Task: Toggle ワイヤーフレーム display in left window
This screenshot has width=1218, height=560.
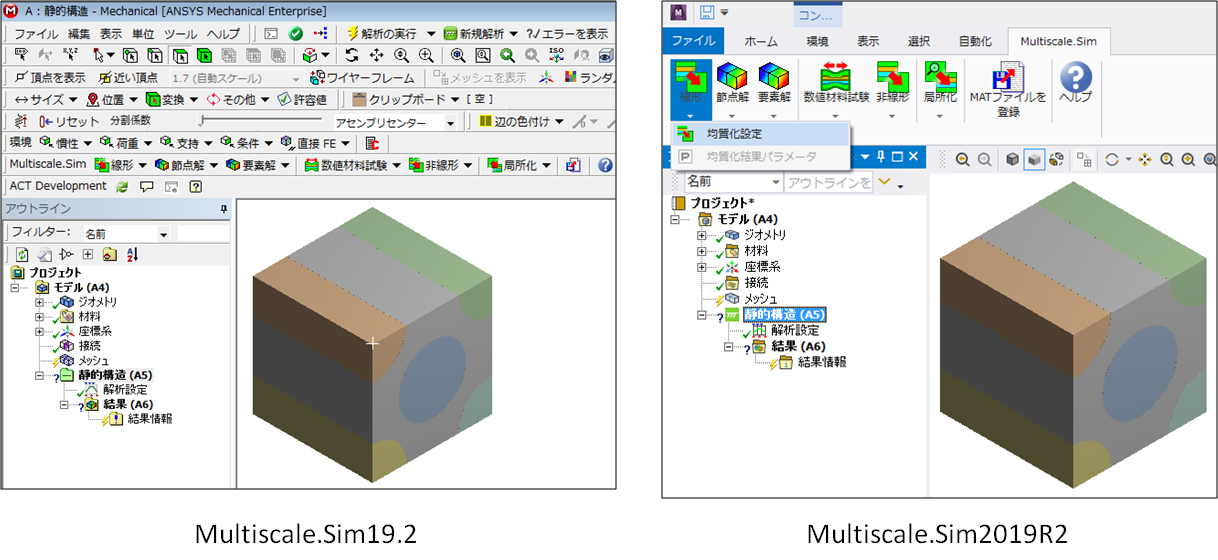Action: click(362, 77)
